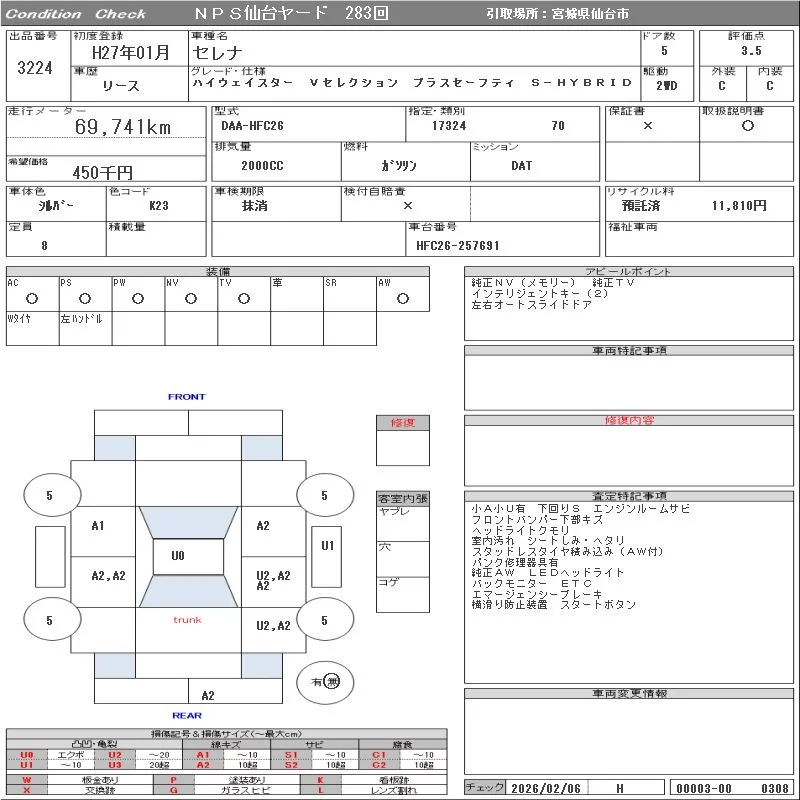
Task: Select the asking price 450千円
Action: pyautogui.click(x=103, y=172)
